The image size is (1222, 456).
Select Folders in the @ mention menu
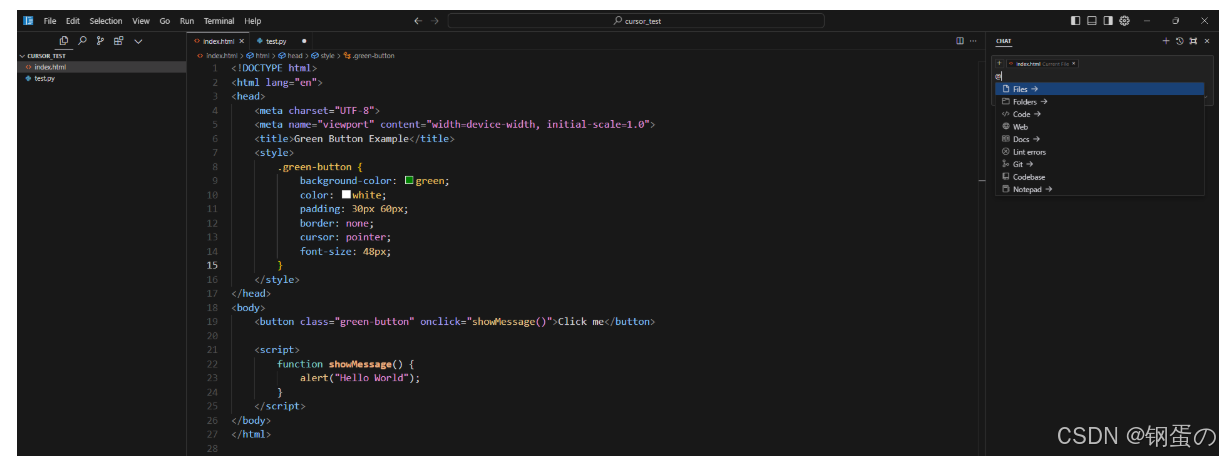[x=1099, y=102]
